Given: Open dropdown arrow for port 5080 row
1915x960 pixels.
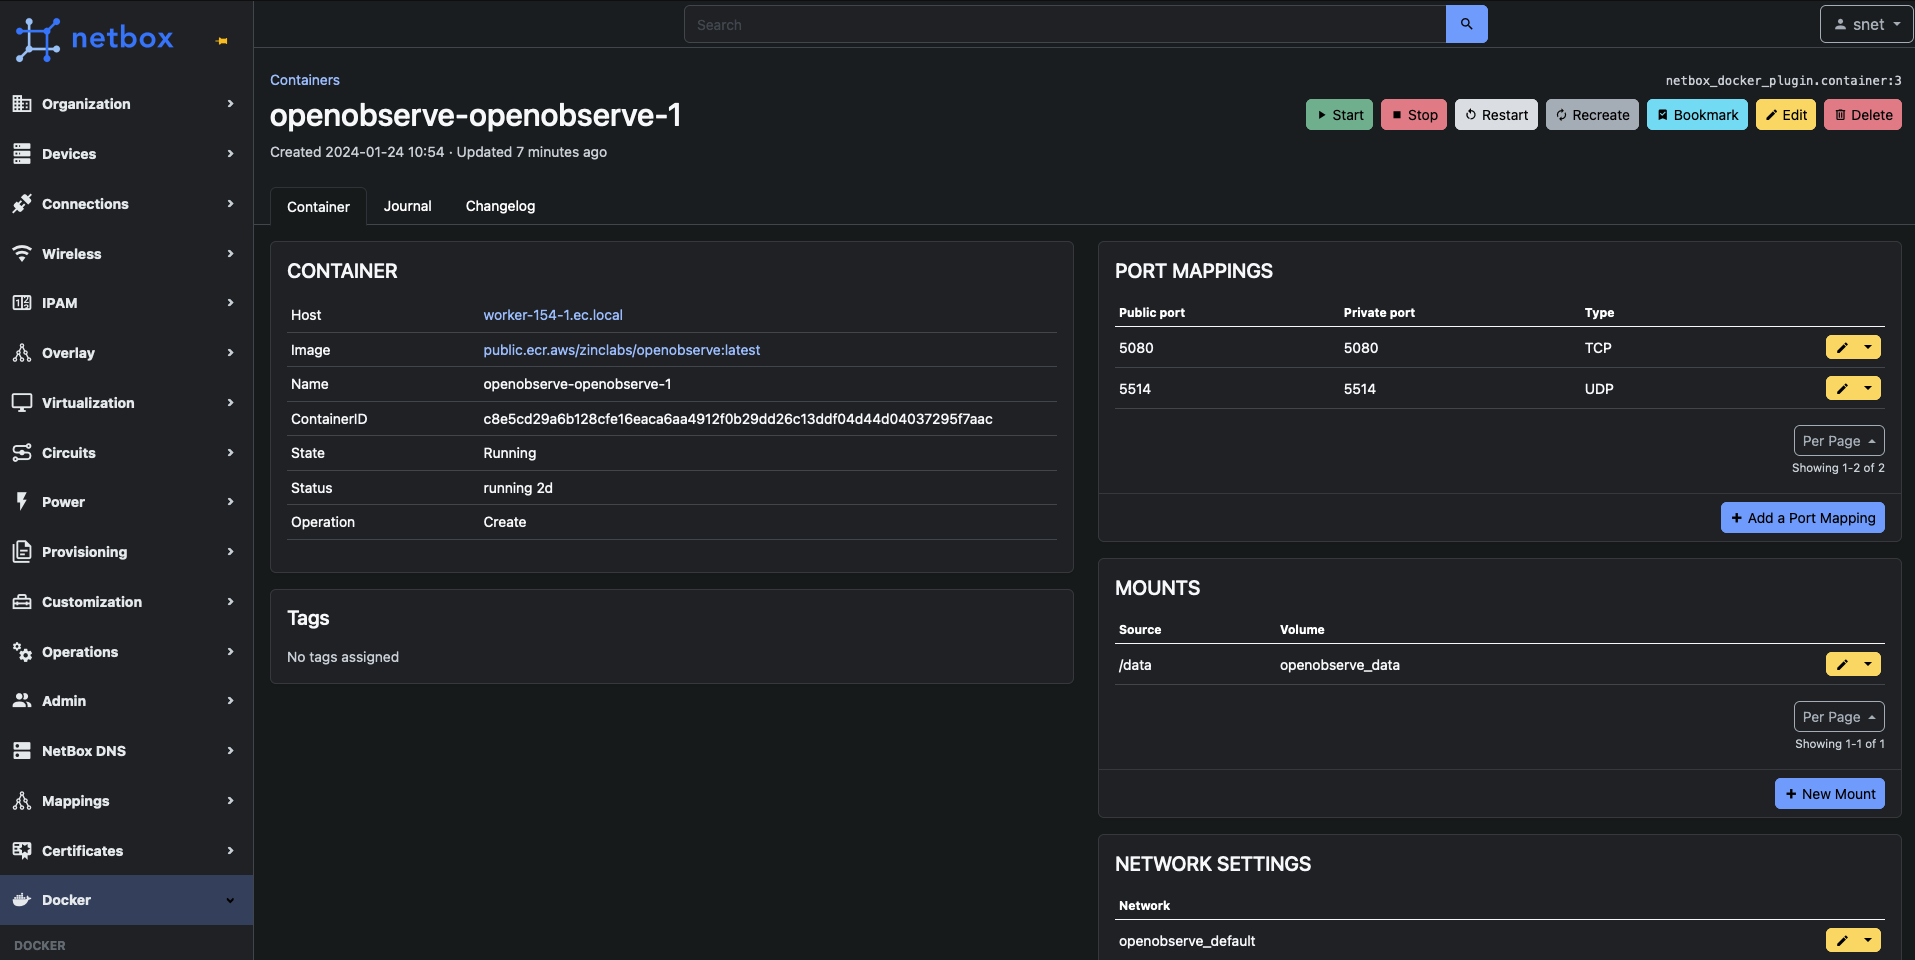Looking at the screenshot, I should [x=1868, y=347].
